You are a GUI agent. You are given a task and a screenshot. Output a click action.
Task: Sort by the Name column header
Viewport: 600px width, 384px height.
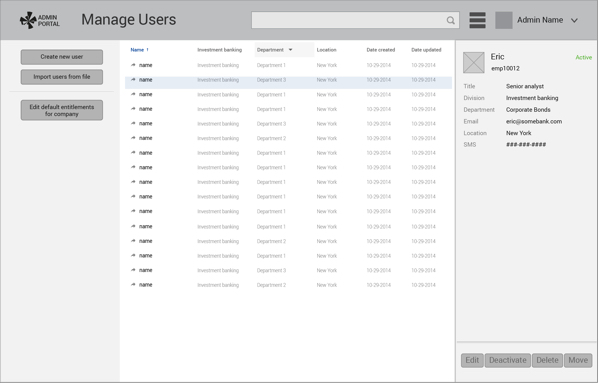tap(137, 50)
